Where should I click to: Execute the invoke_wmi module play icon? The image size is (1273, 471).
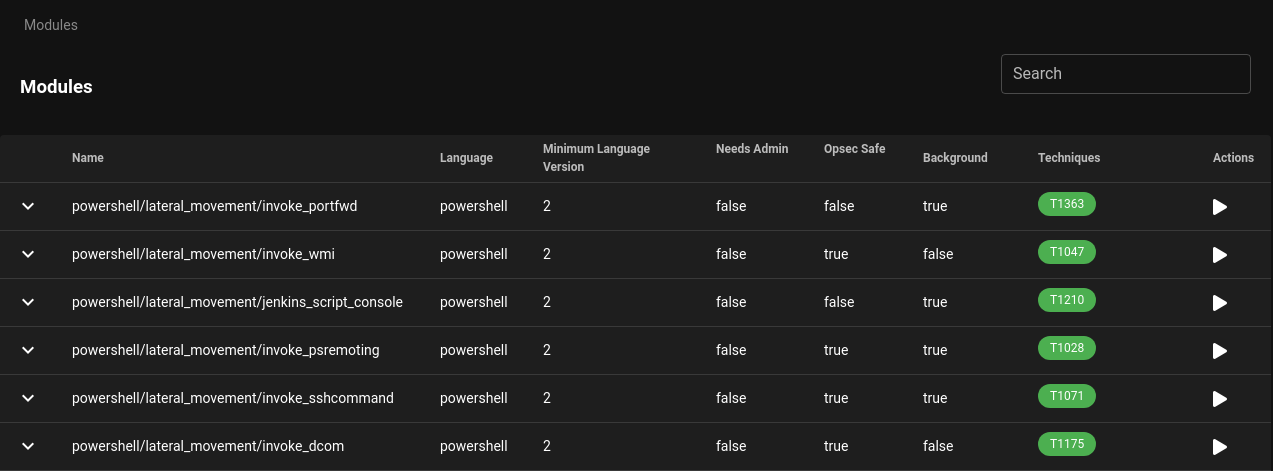[x=1219, y=255]
